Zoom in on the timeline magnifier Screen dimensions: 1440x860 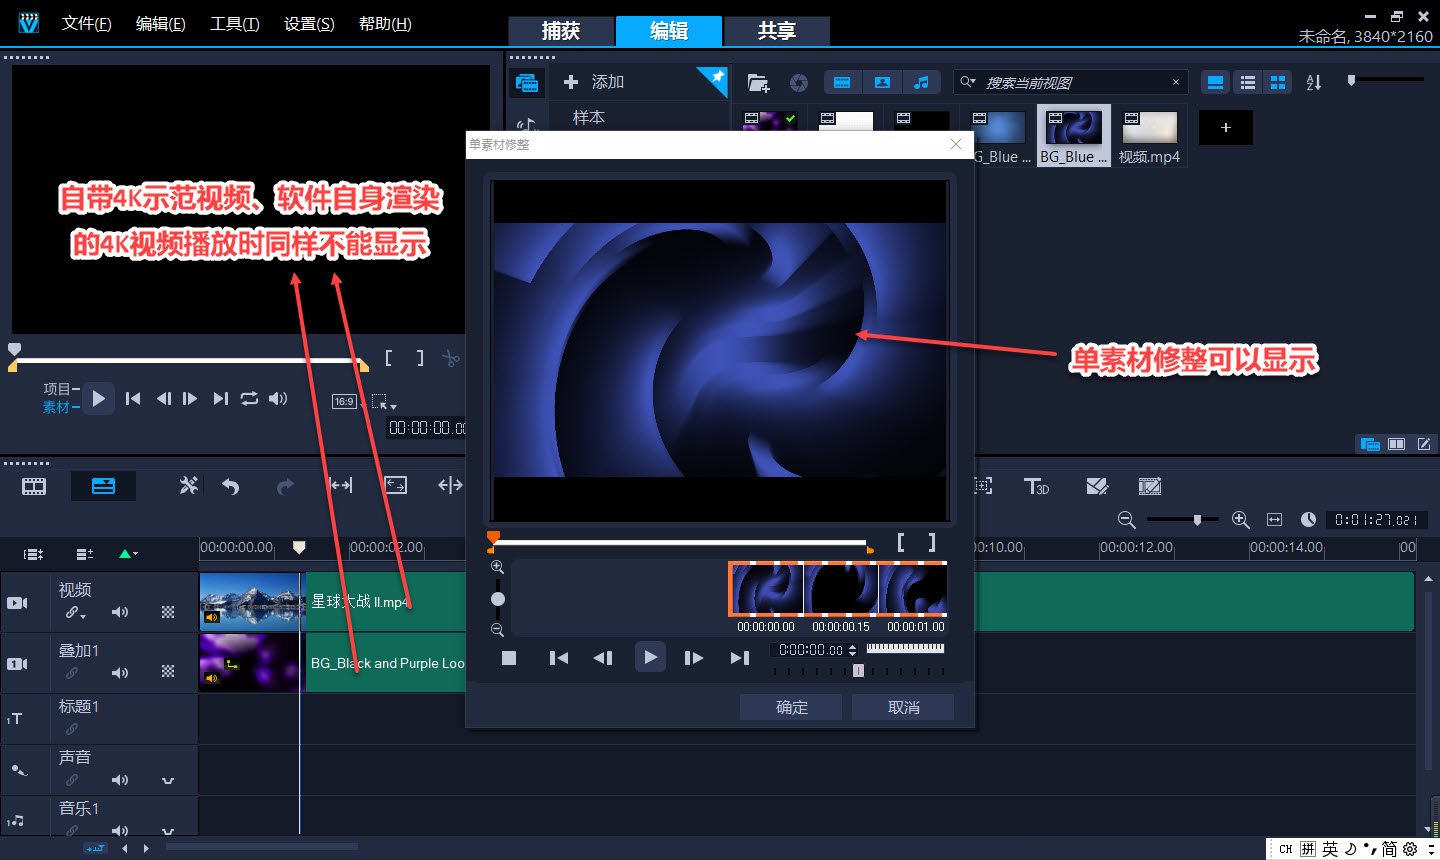tap(1241, 520)
